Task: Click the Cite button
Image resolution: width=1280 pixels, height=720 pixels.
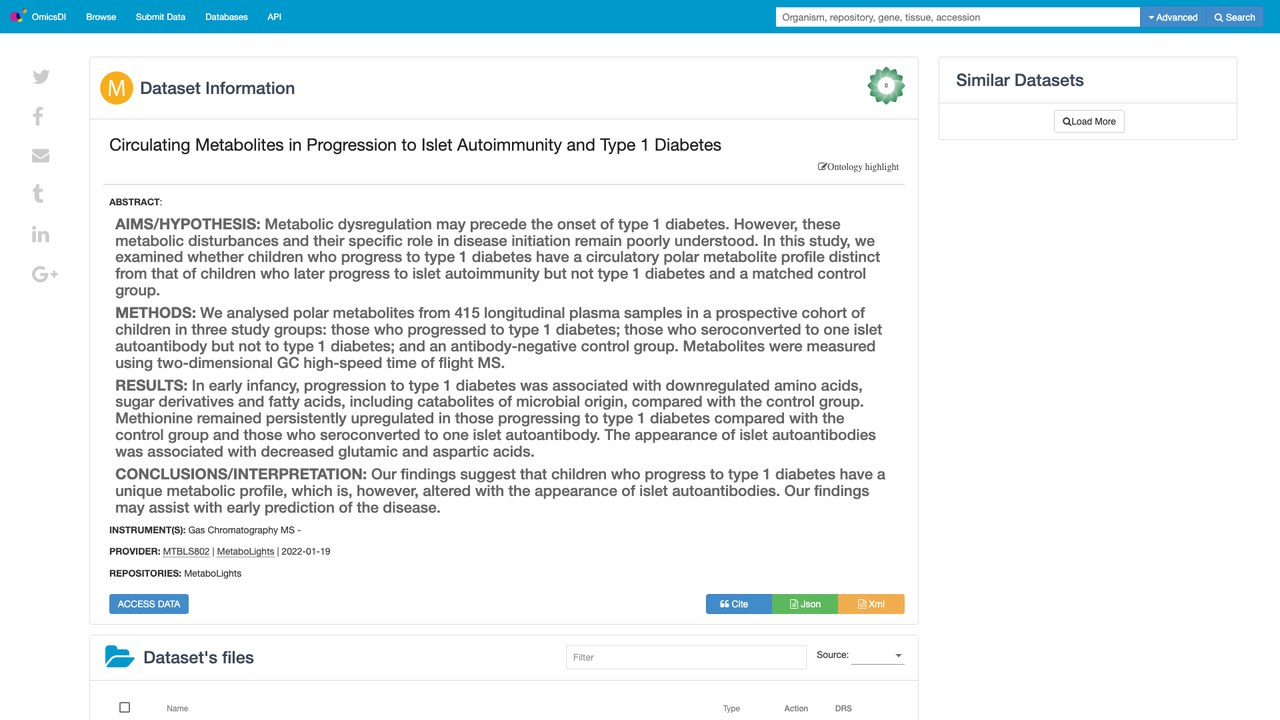Action: coord(738,604)
